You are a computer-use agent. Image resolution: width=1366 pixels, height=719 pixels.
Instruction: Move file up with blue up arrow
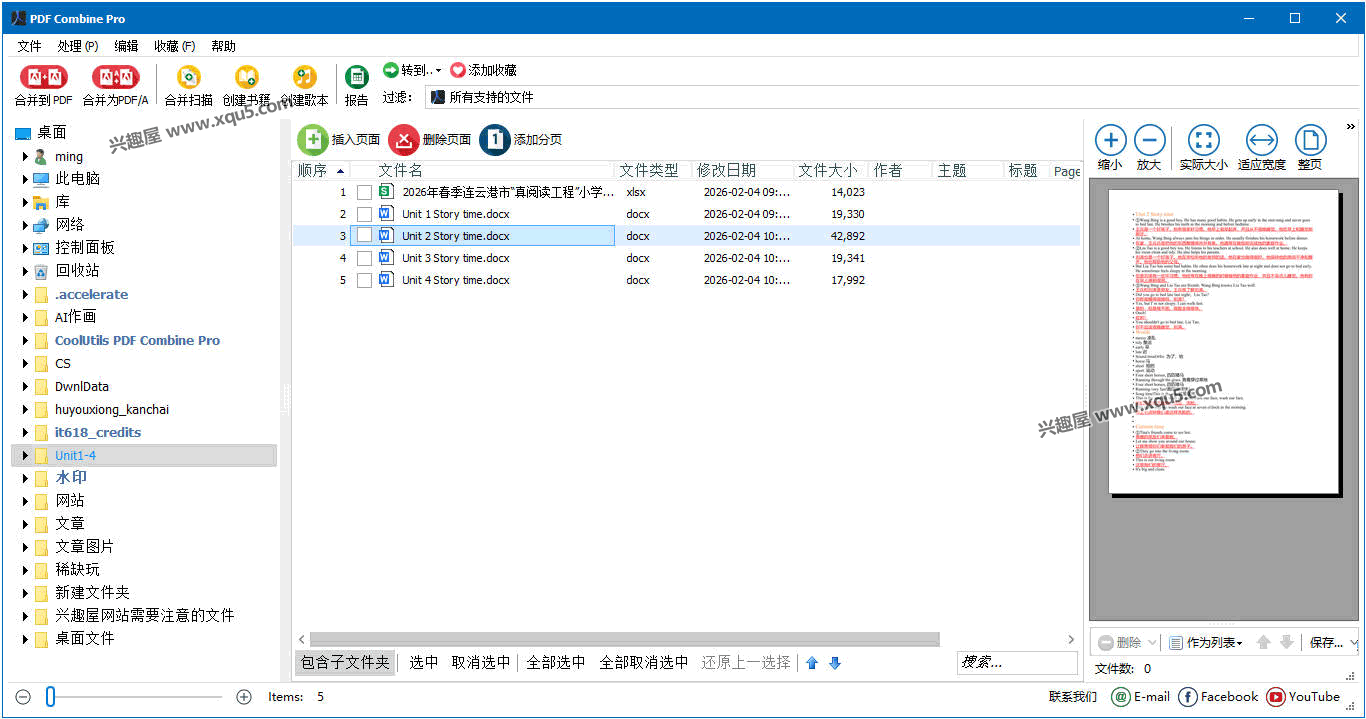point(812,662)
